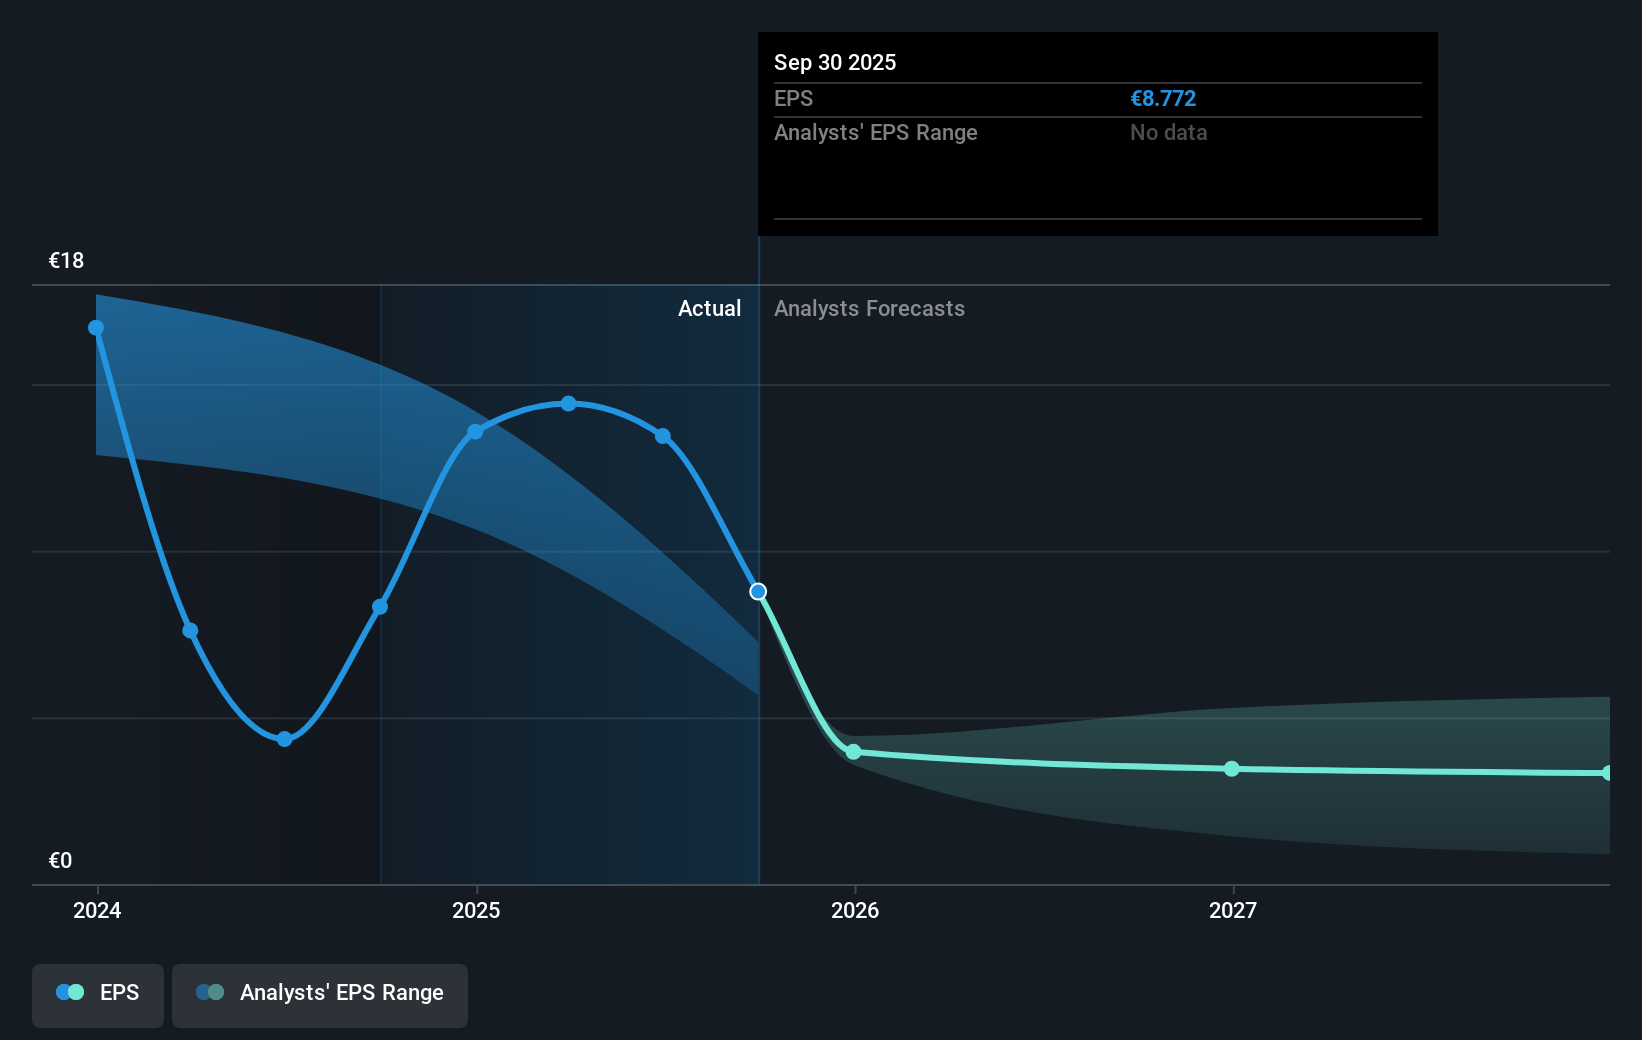1642x1040 pixels.
Task: Switch to the Actual section
Action: tap(709, 308)
